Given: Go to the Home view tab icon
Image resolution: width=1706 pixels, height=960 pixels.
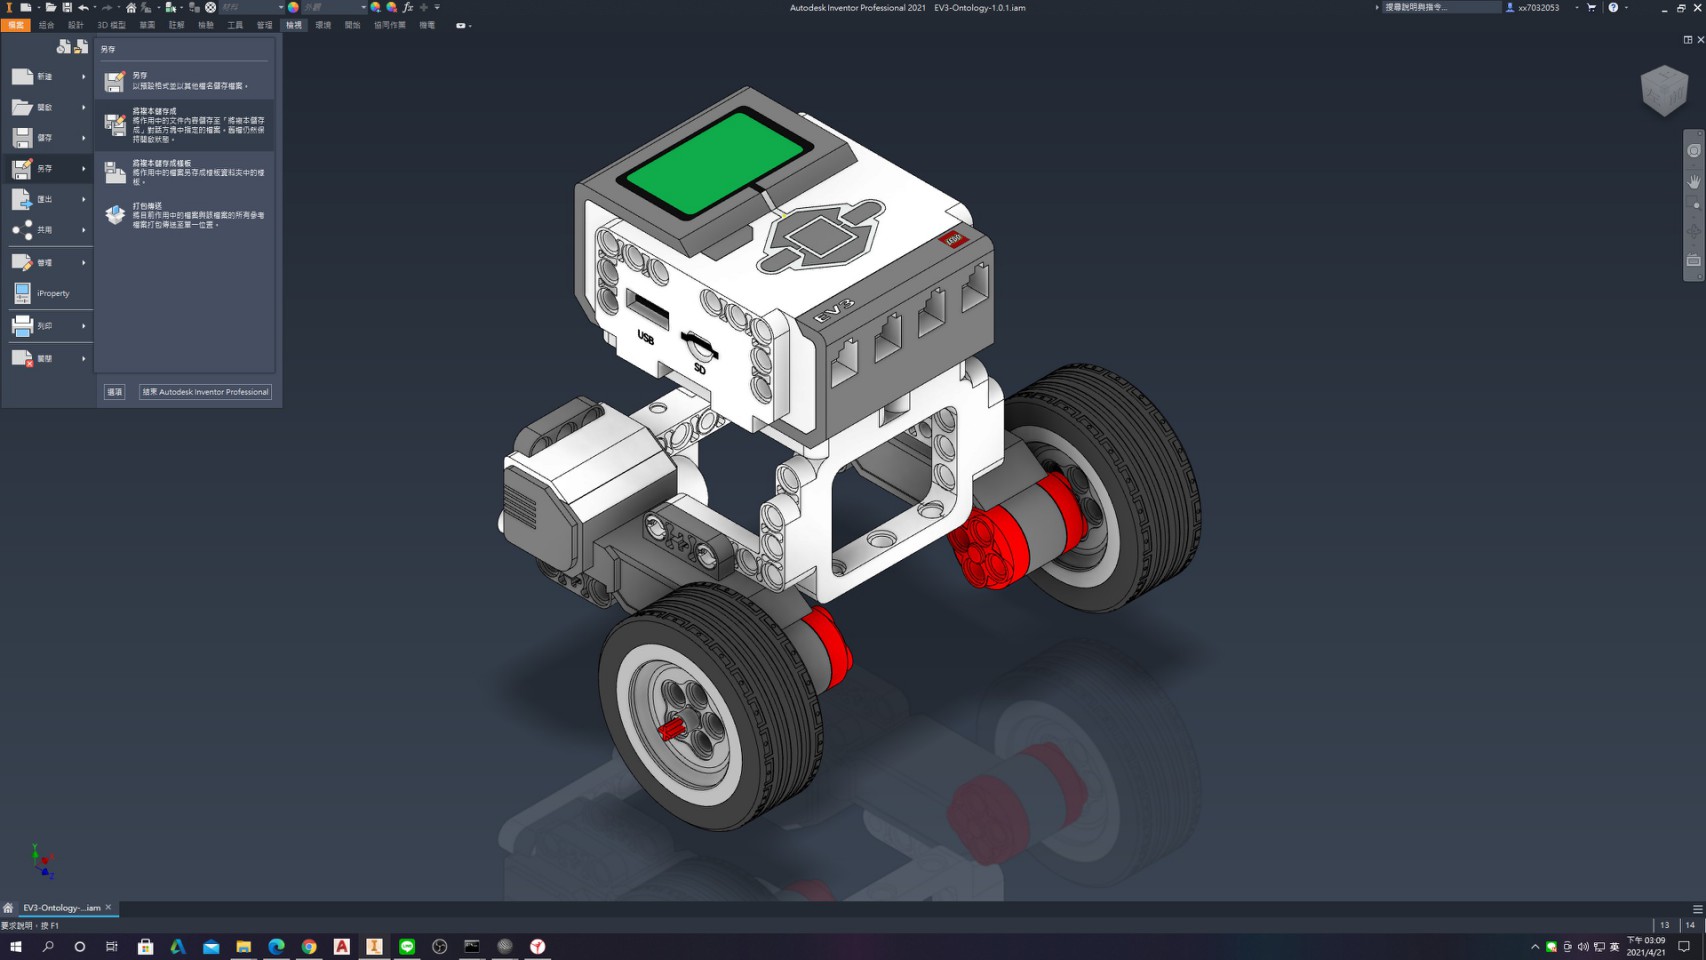Looking at the screenshot, I should 8,908.
